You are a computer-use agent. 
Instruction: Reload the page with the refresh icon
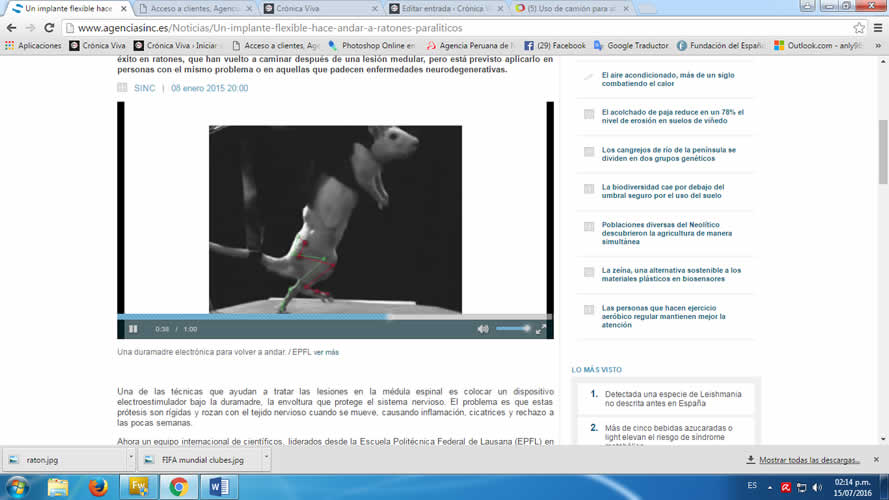(x=49, y=28)
